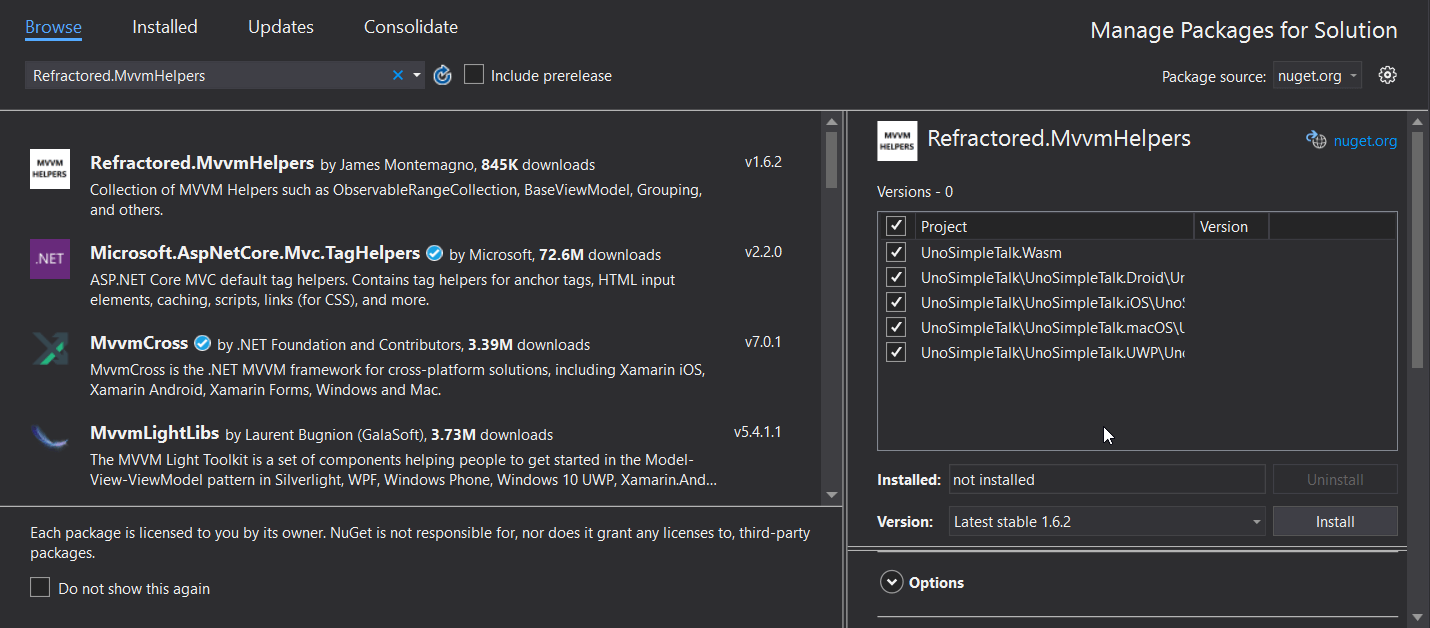Click the UnoSimpleTalk.UWP project row text
Image resolution: width=1430 pixels, height=628 pixels.
pos(1052,352)
